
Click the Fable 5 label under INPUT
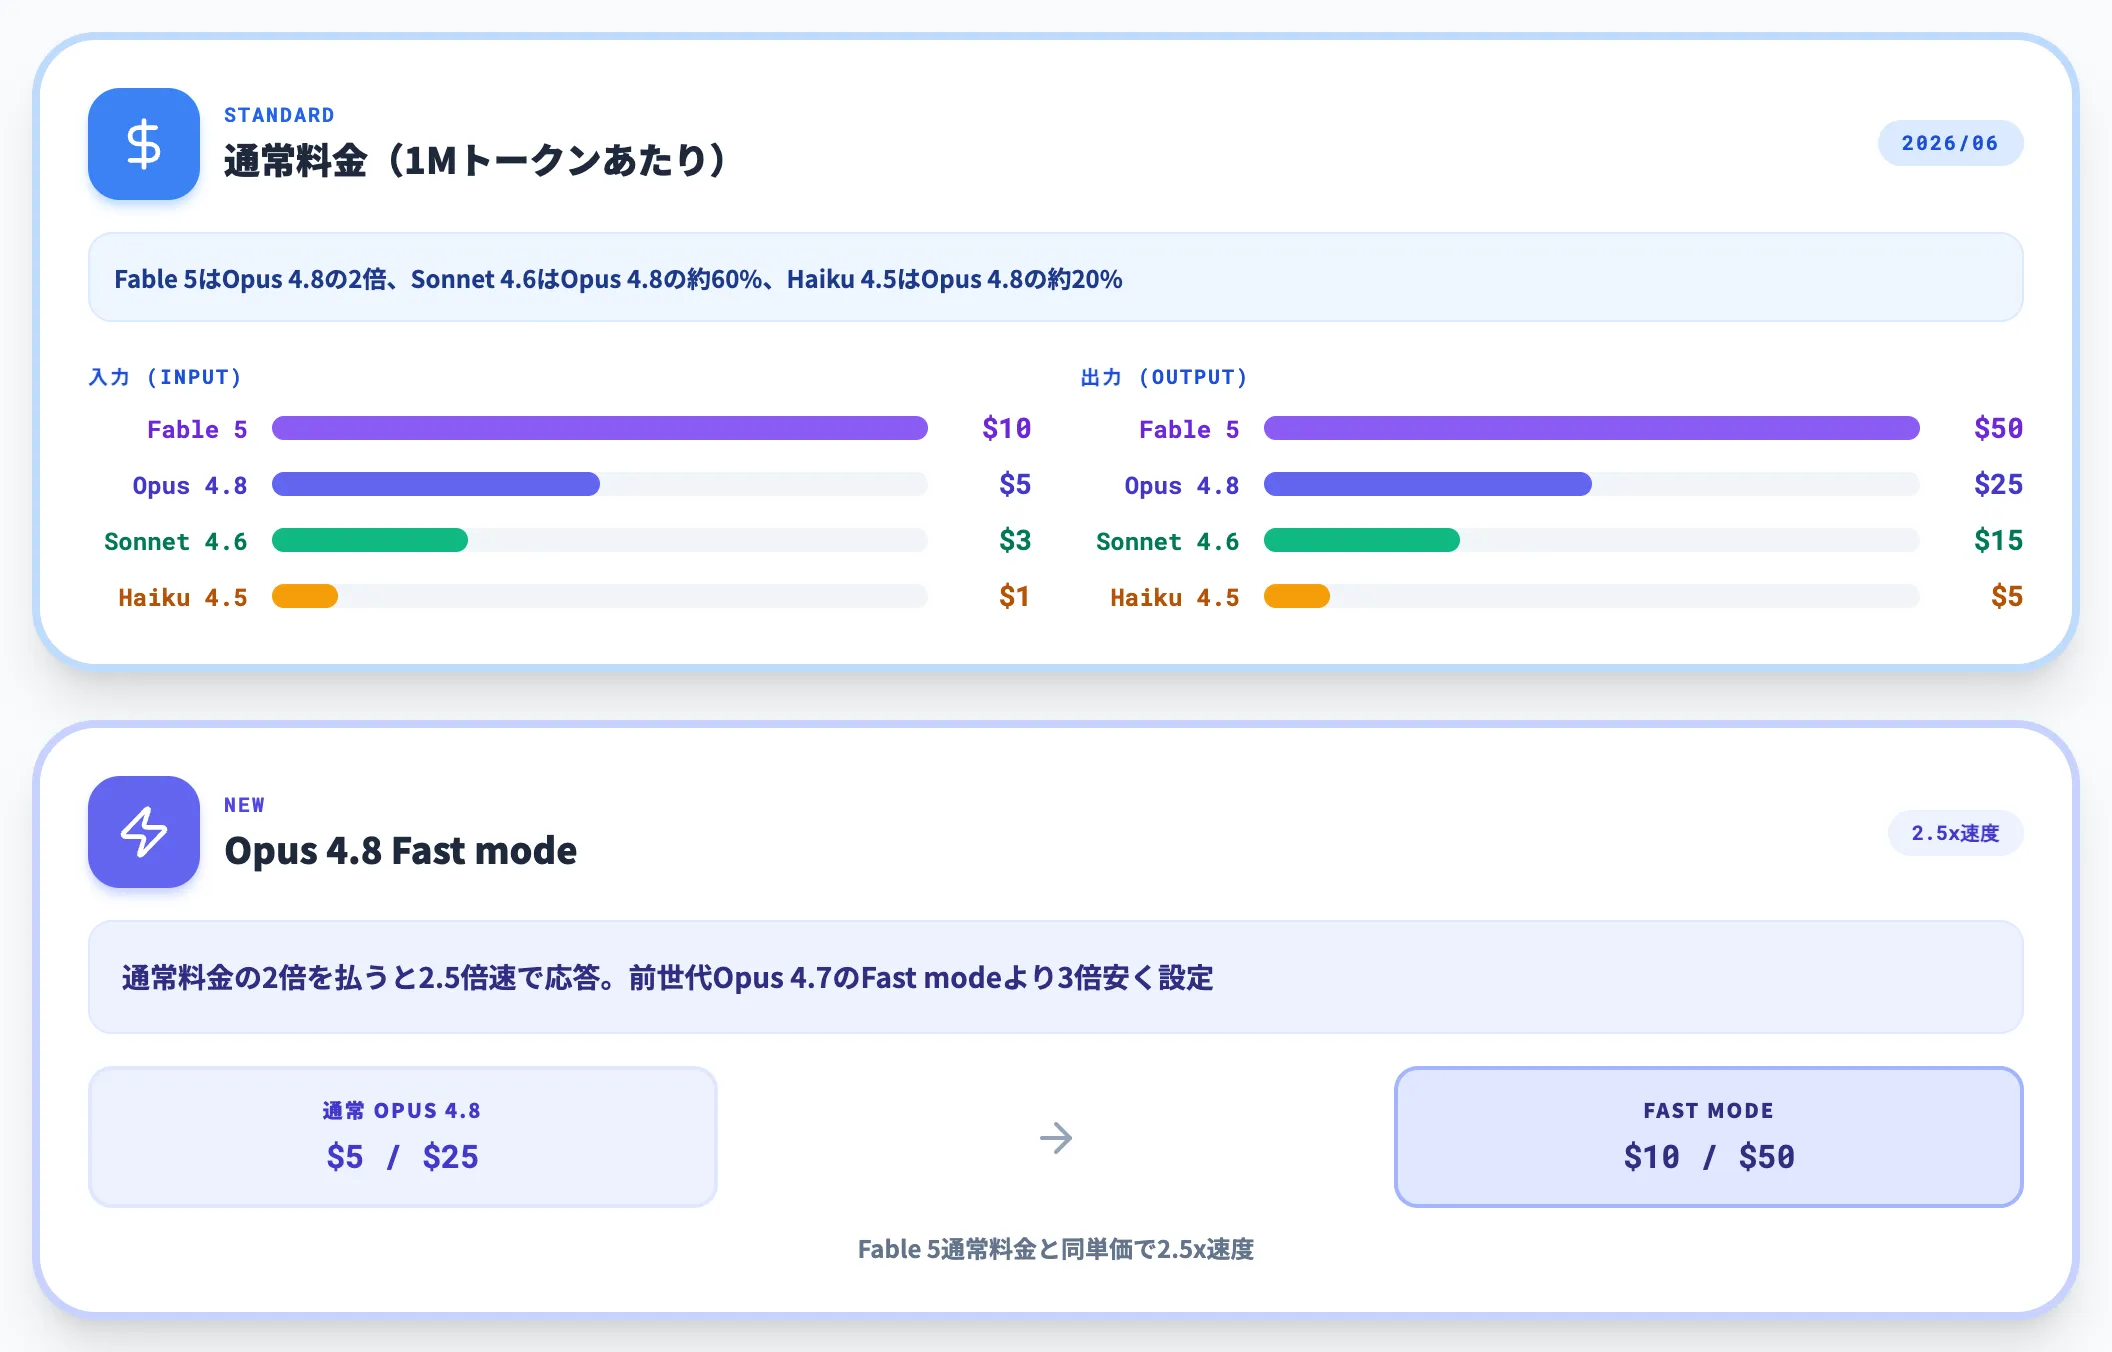(197, 429)
